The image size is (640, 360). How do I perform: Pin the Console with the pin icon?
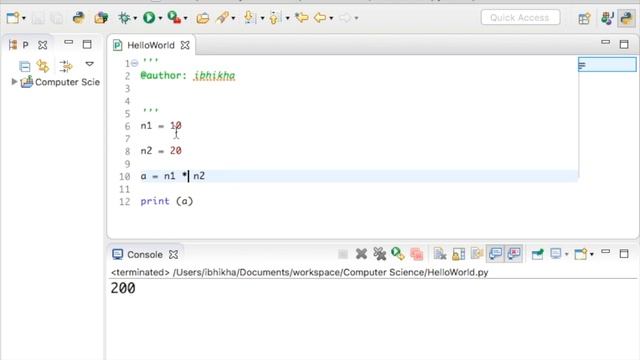point(538,254)
